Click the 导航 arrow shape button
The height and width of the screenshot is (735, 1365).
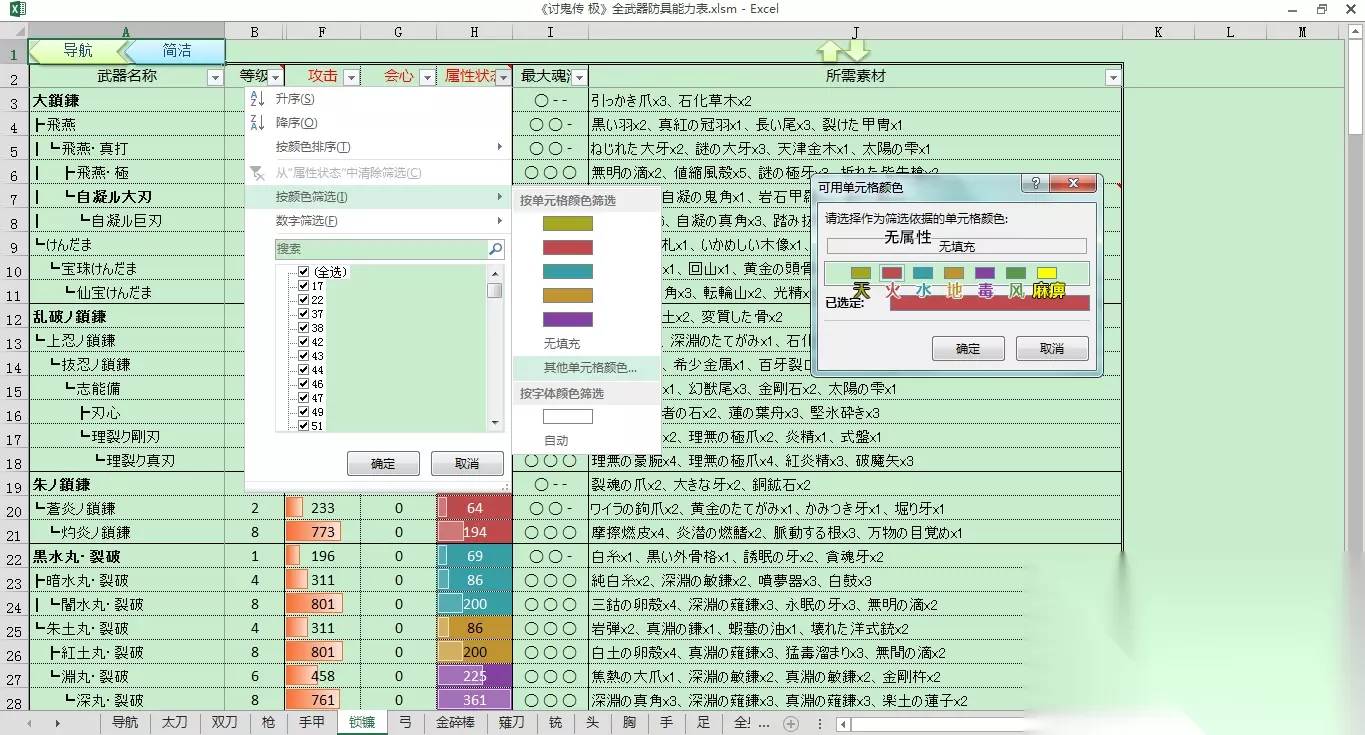point(78,51)
